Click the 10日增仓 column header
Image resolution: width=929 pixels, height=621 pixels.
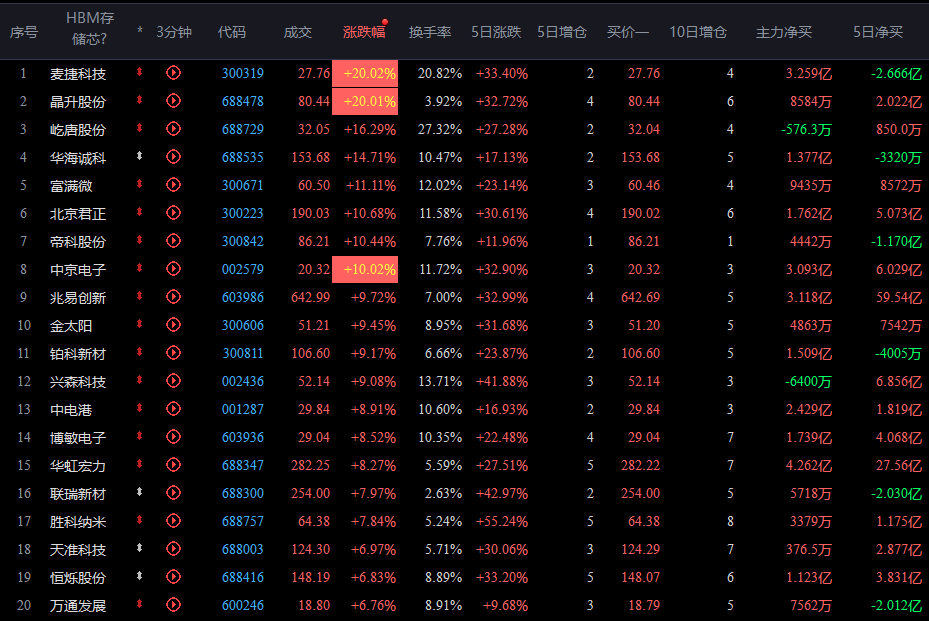(698, 32)
